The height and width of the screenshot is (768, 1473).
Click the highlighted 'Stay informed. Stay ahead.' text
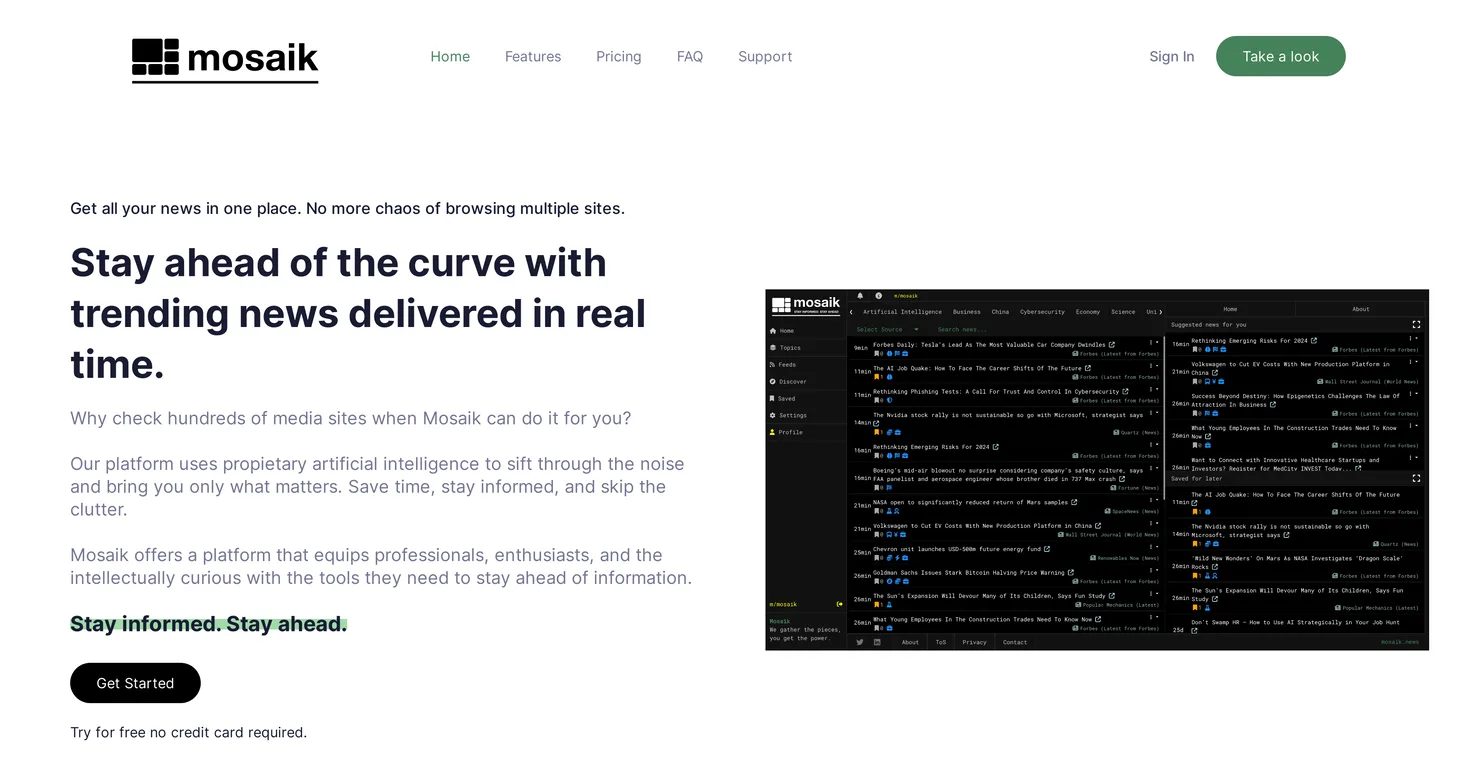click(x=209, y=624)
